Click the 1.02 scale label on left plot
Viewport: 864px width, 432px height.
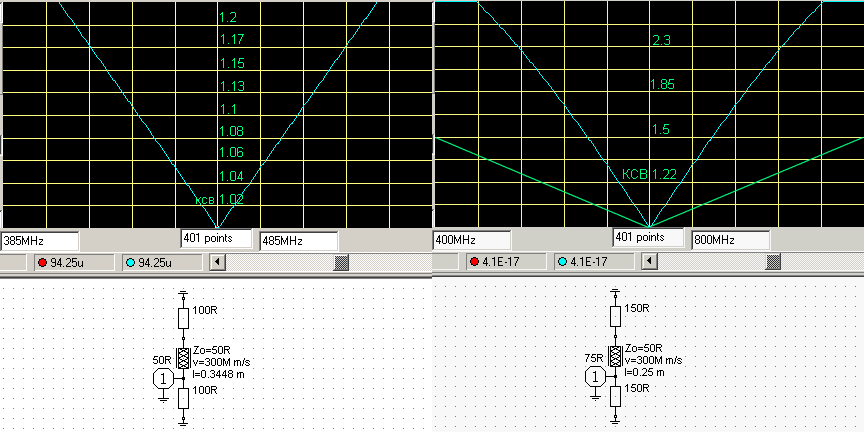pos(231,199)
